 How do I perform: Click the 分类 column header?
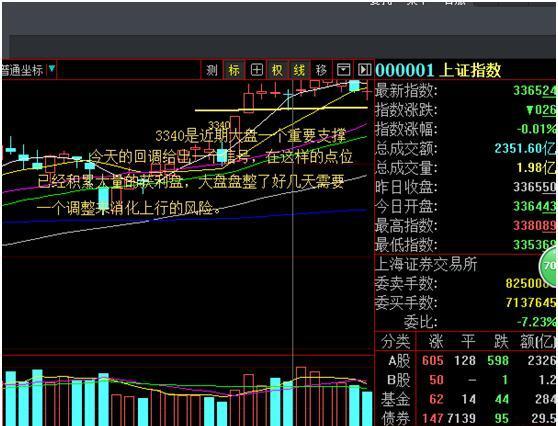(395, 342)
